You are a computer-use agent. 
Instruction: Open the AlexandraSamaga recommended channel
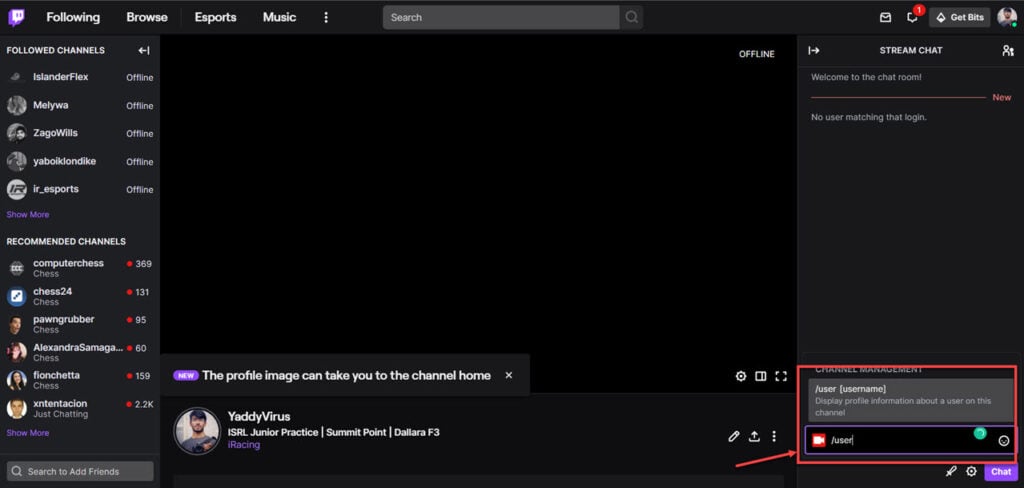(80, 352)
